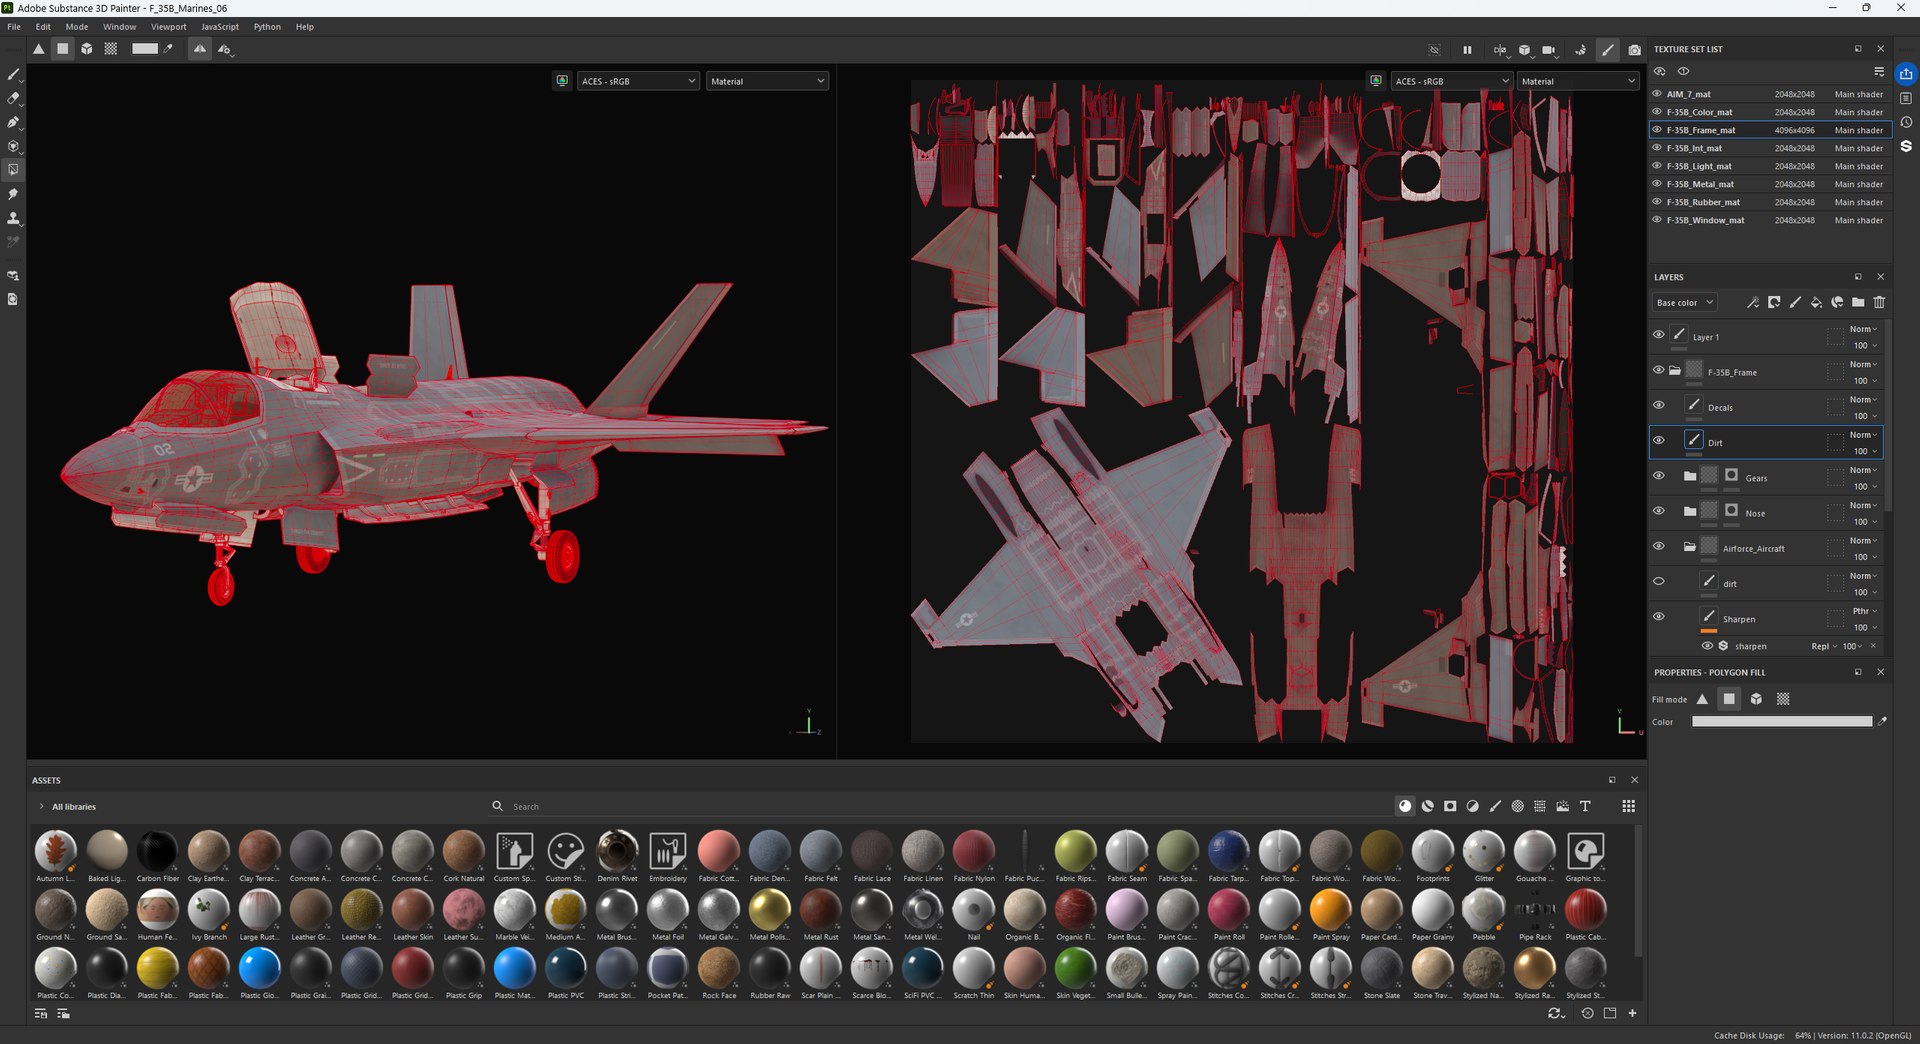Screen dimensions: 1920x1044
Task: Click the Assets search field
Action: tap(940, 806)
